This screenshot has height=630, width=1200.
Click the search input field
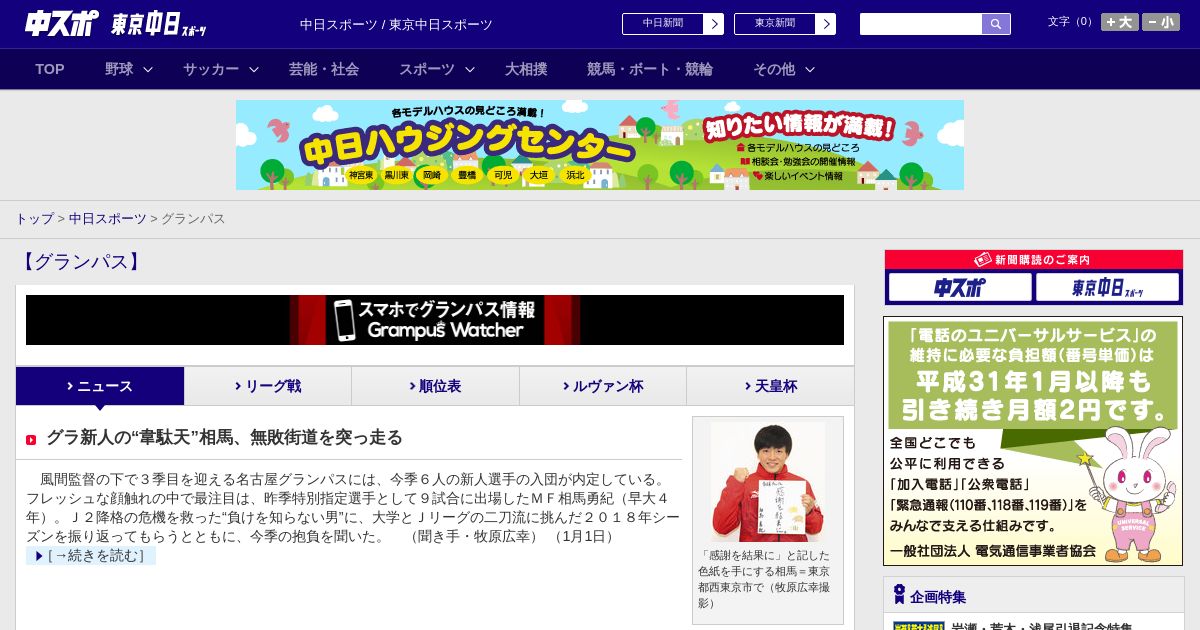click(x=921, y=24)
